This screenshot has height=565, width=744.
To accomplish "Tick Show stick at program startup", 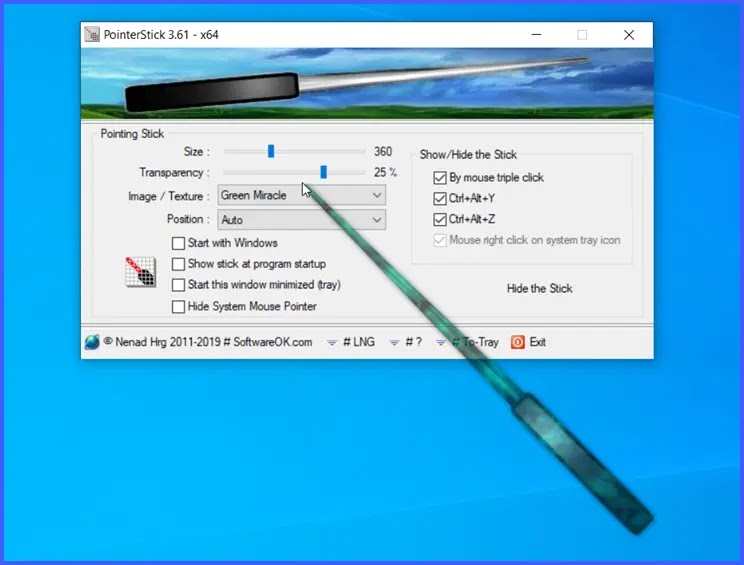I will (178, 264).
